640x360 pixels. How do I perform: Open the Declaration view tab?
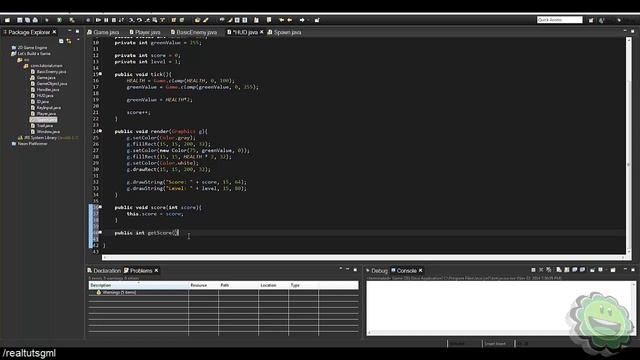coord(104,271)
